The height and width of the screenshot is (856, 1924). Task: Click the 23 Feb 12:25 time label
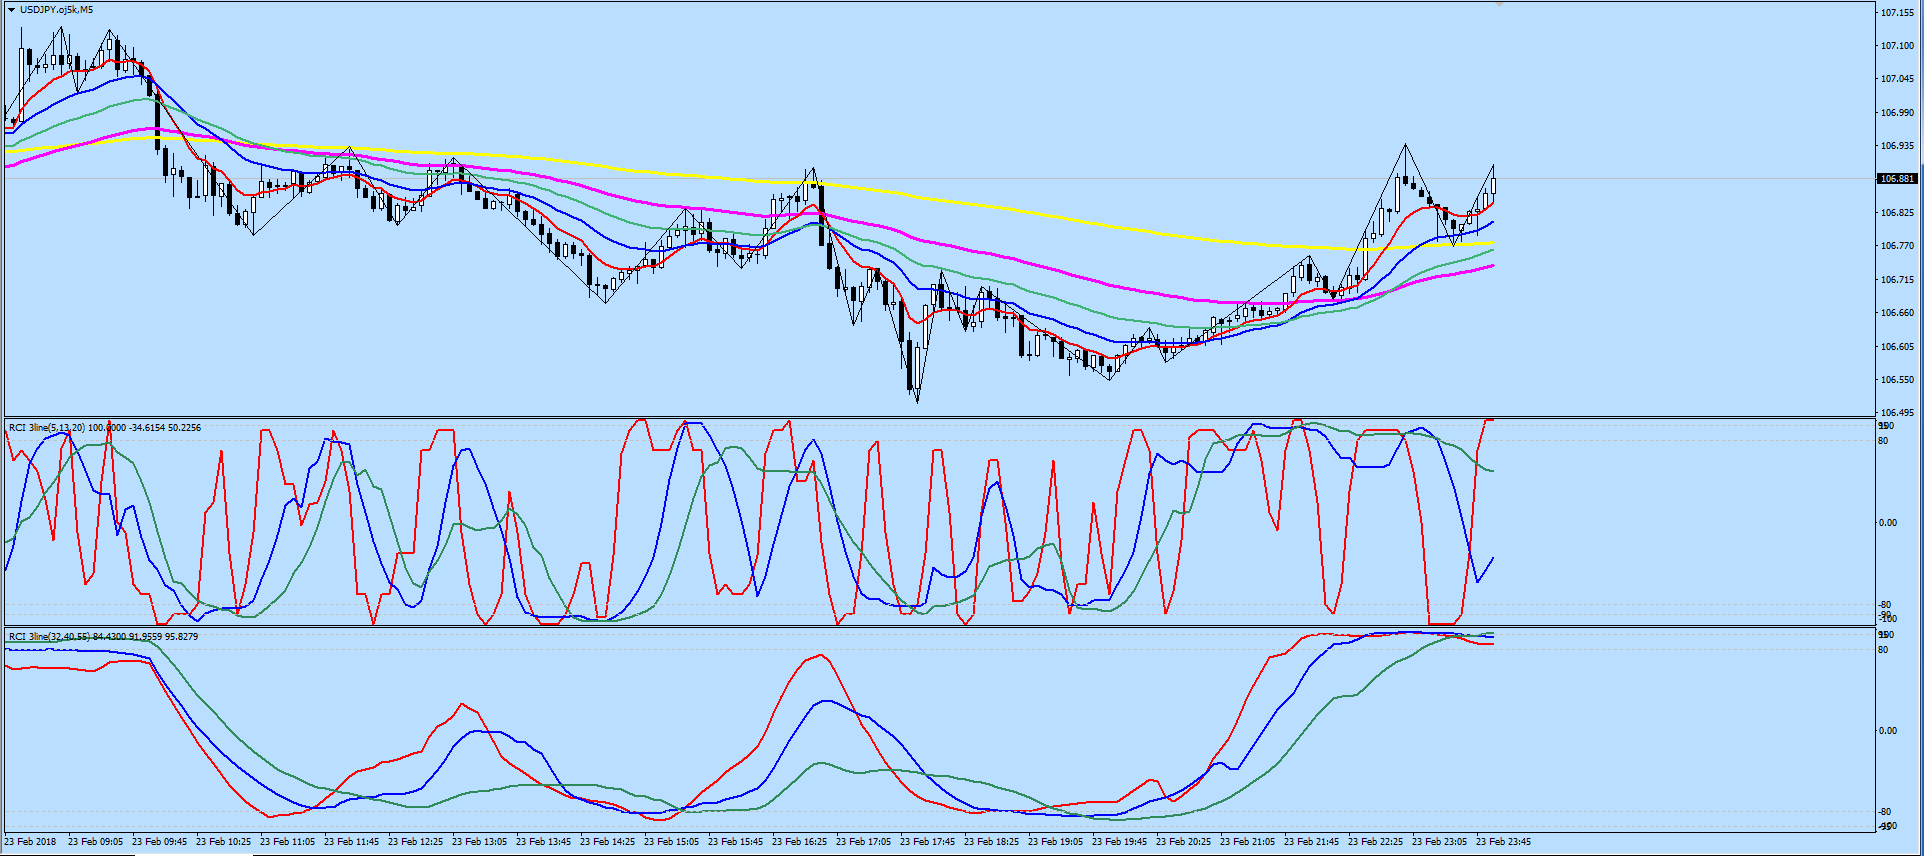(x=415, y=842)
